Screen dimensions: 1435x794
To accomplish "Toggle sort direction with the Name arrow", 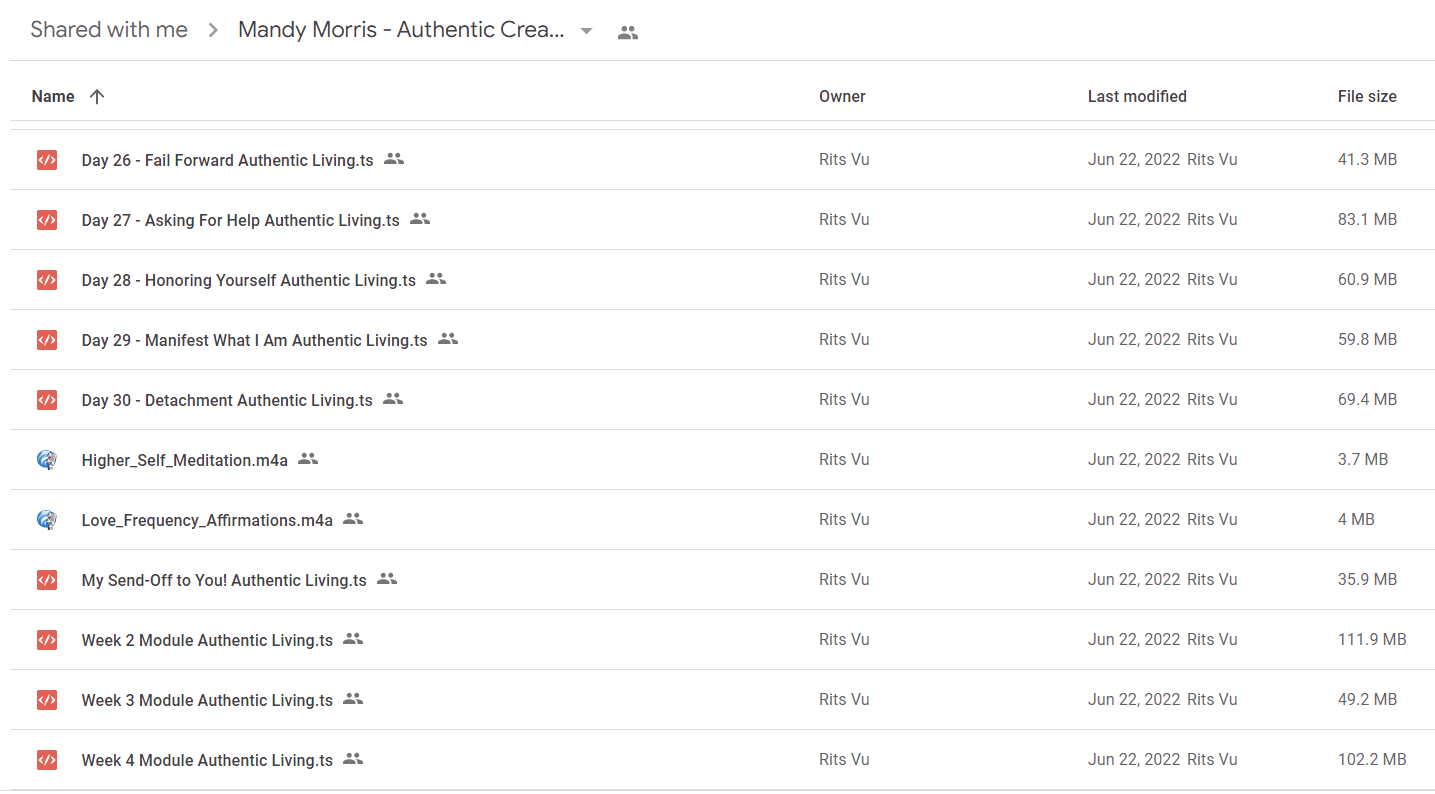I will coord(96,96).
